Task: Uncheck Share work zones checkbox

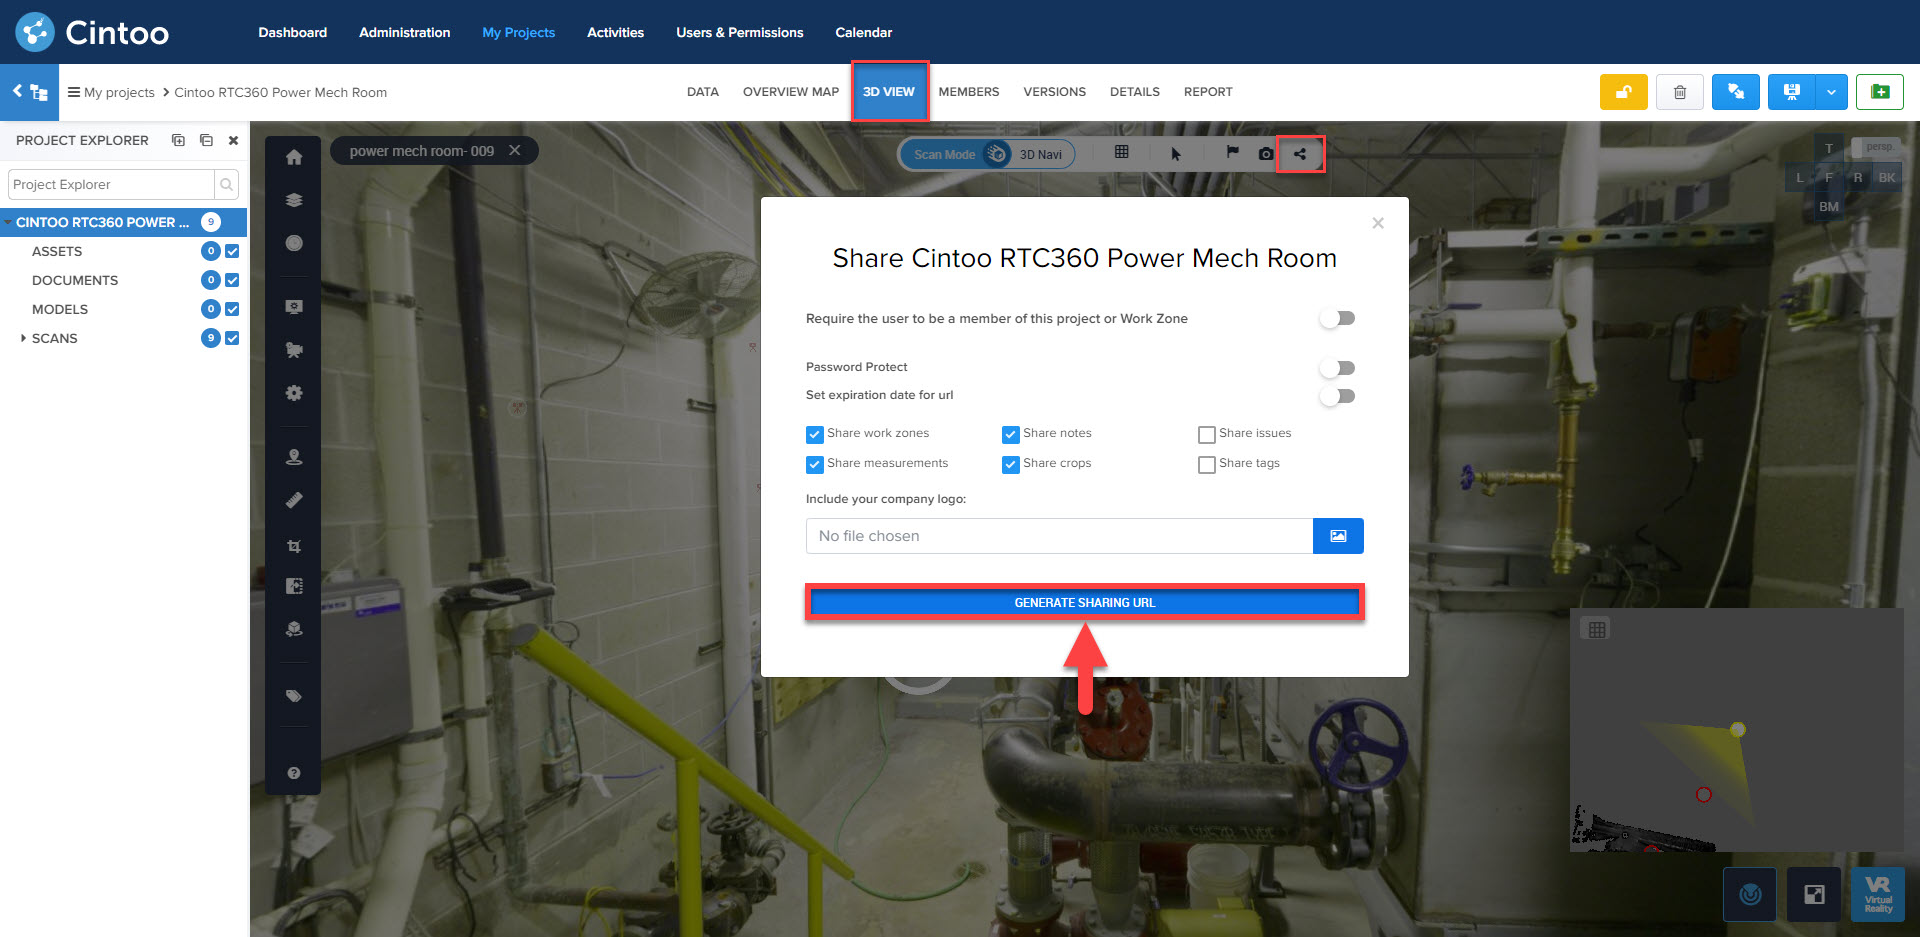Action: point(815,435)
